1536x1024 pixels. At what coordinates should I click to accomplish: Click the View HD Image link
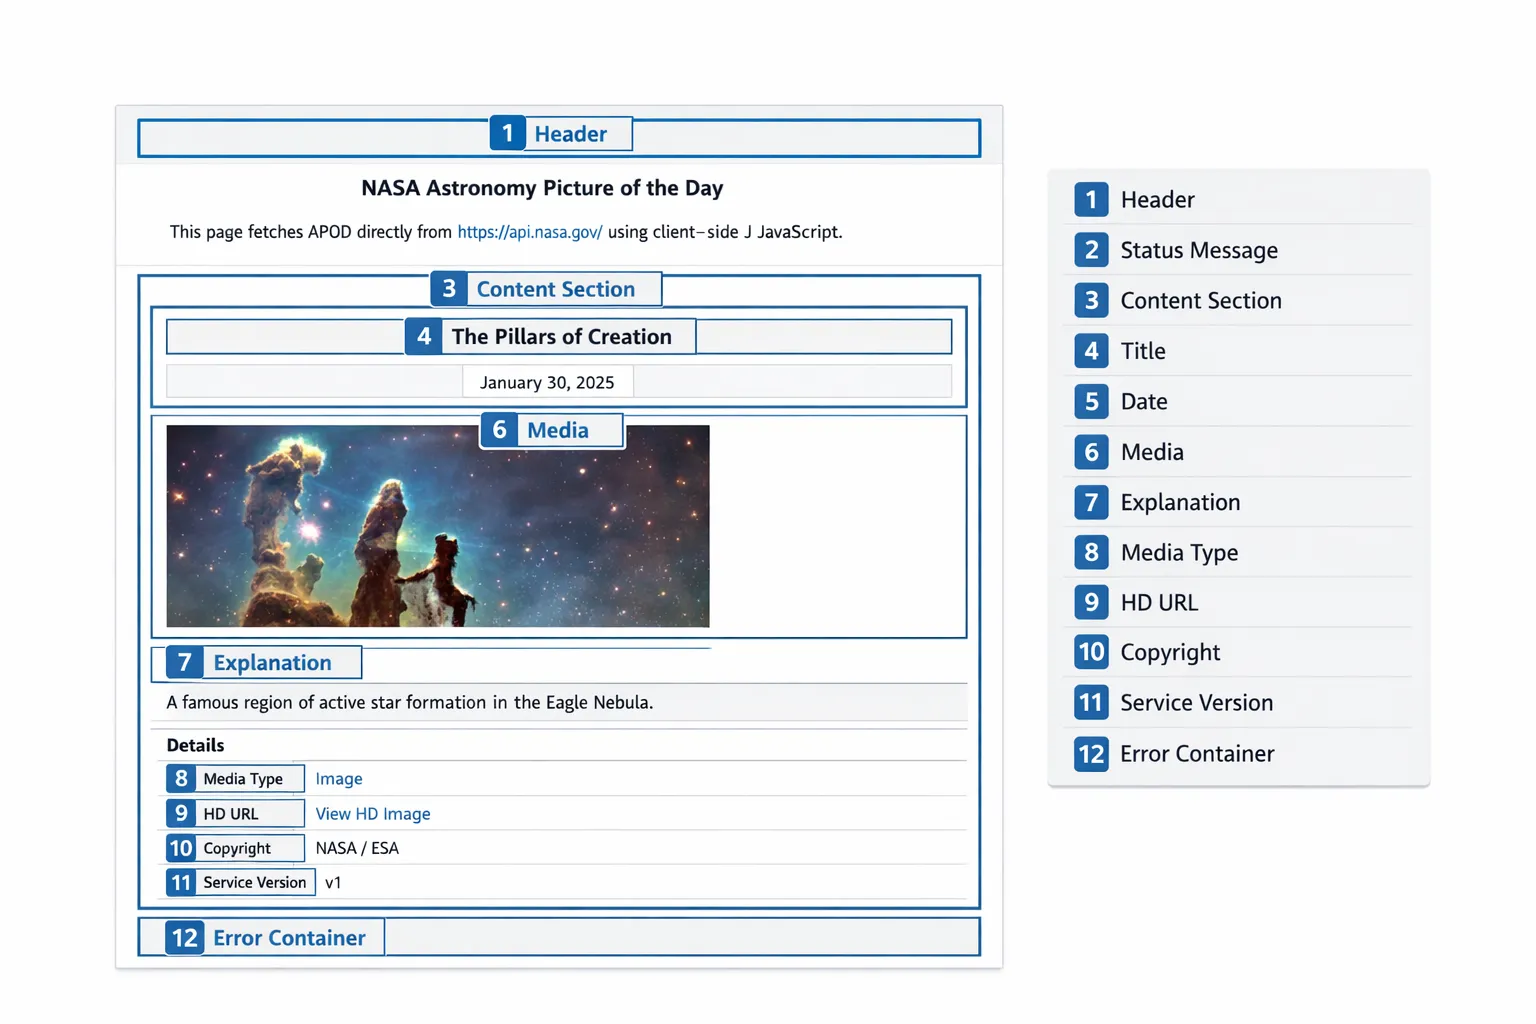[372, 813]
